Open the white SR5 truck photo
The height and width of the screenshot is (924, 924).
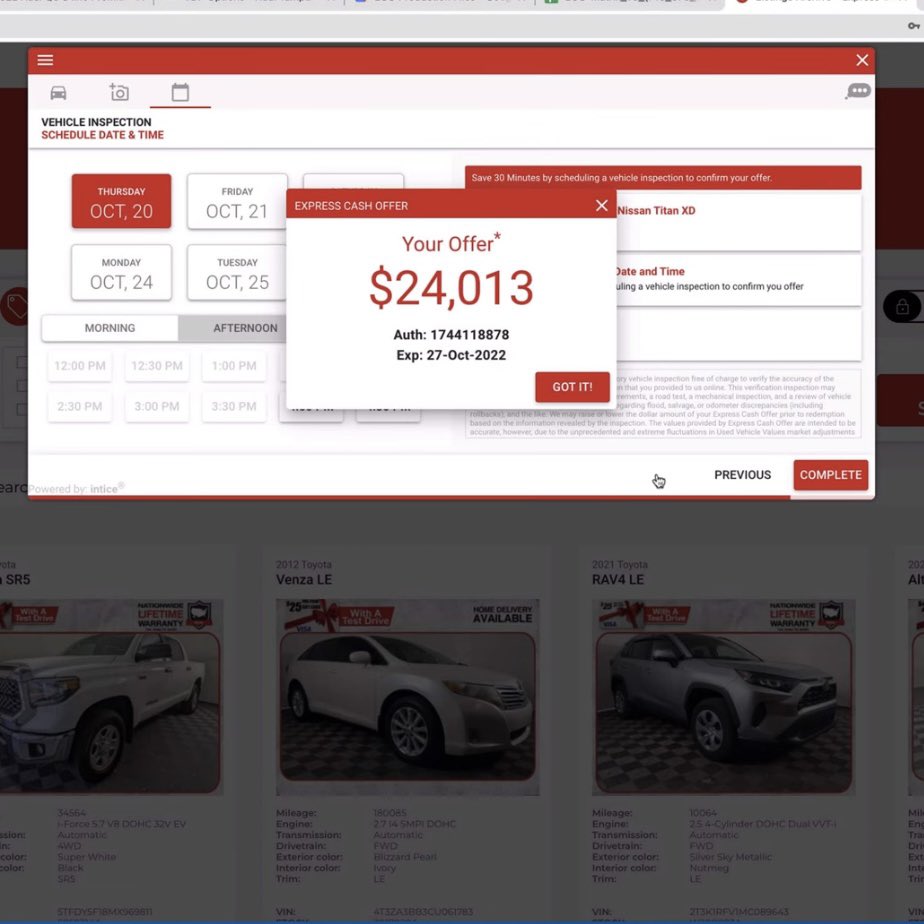click(x=111, y=697)
